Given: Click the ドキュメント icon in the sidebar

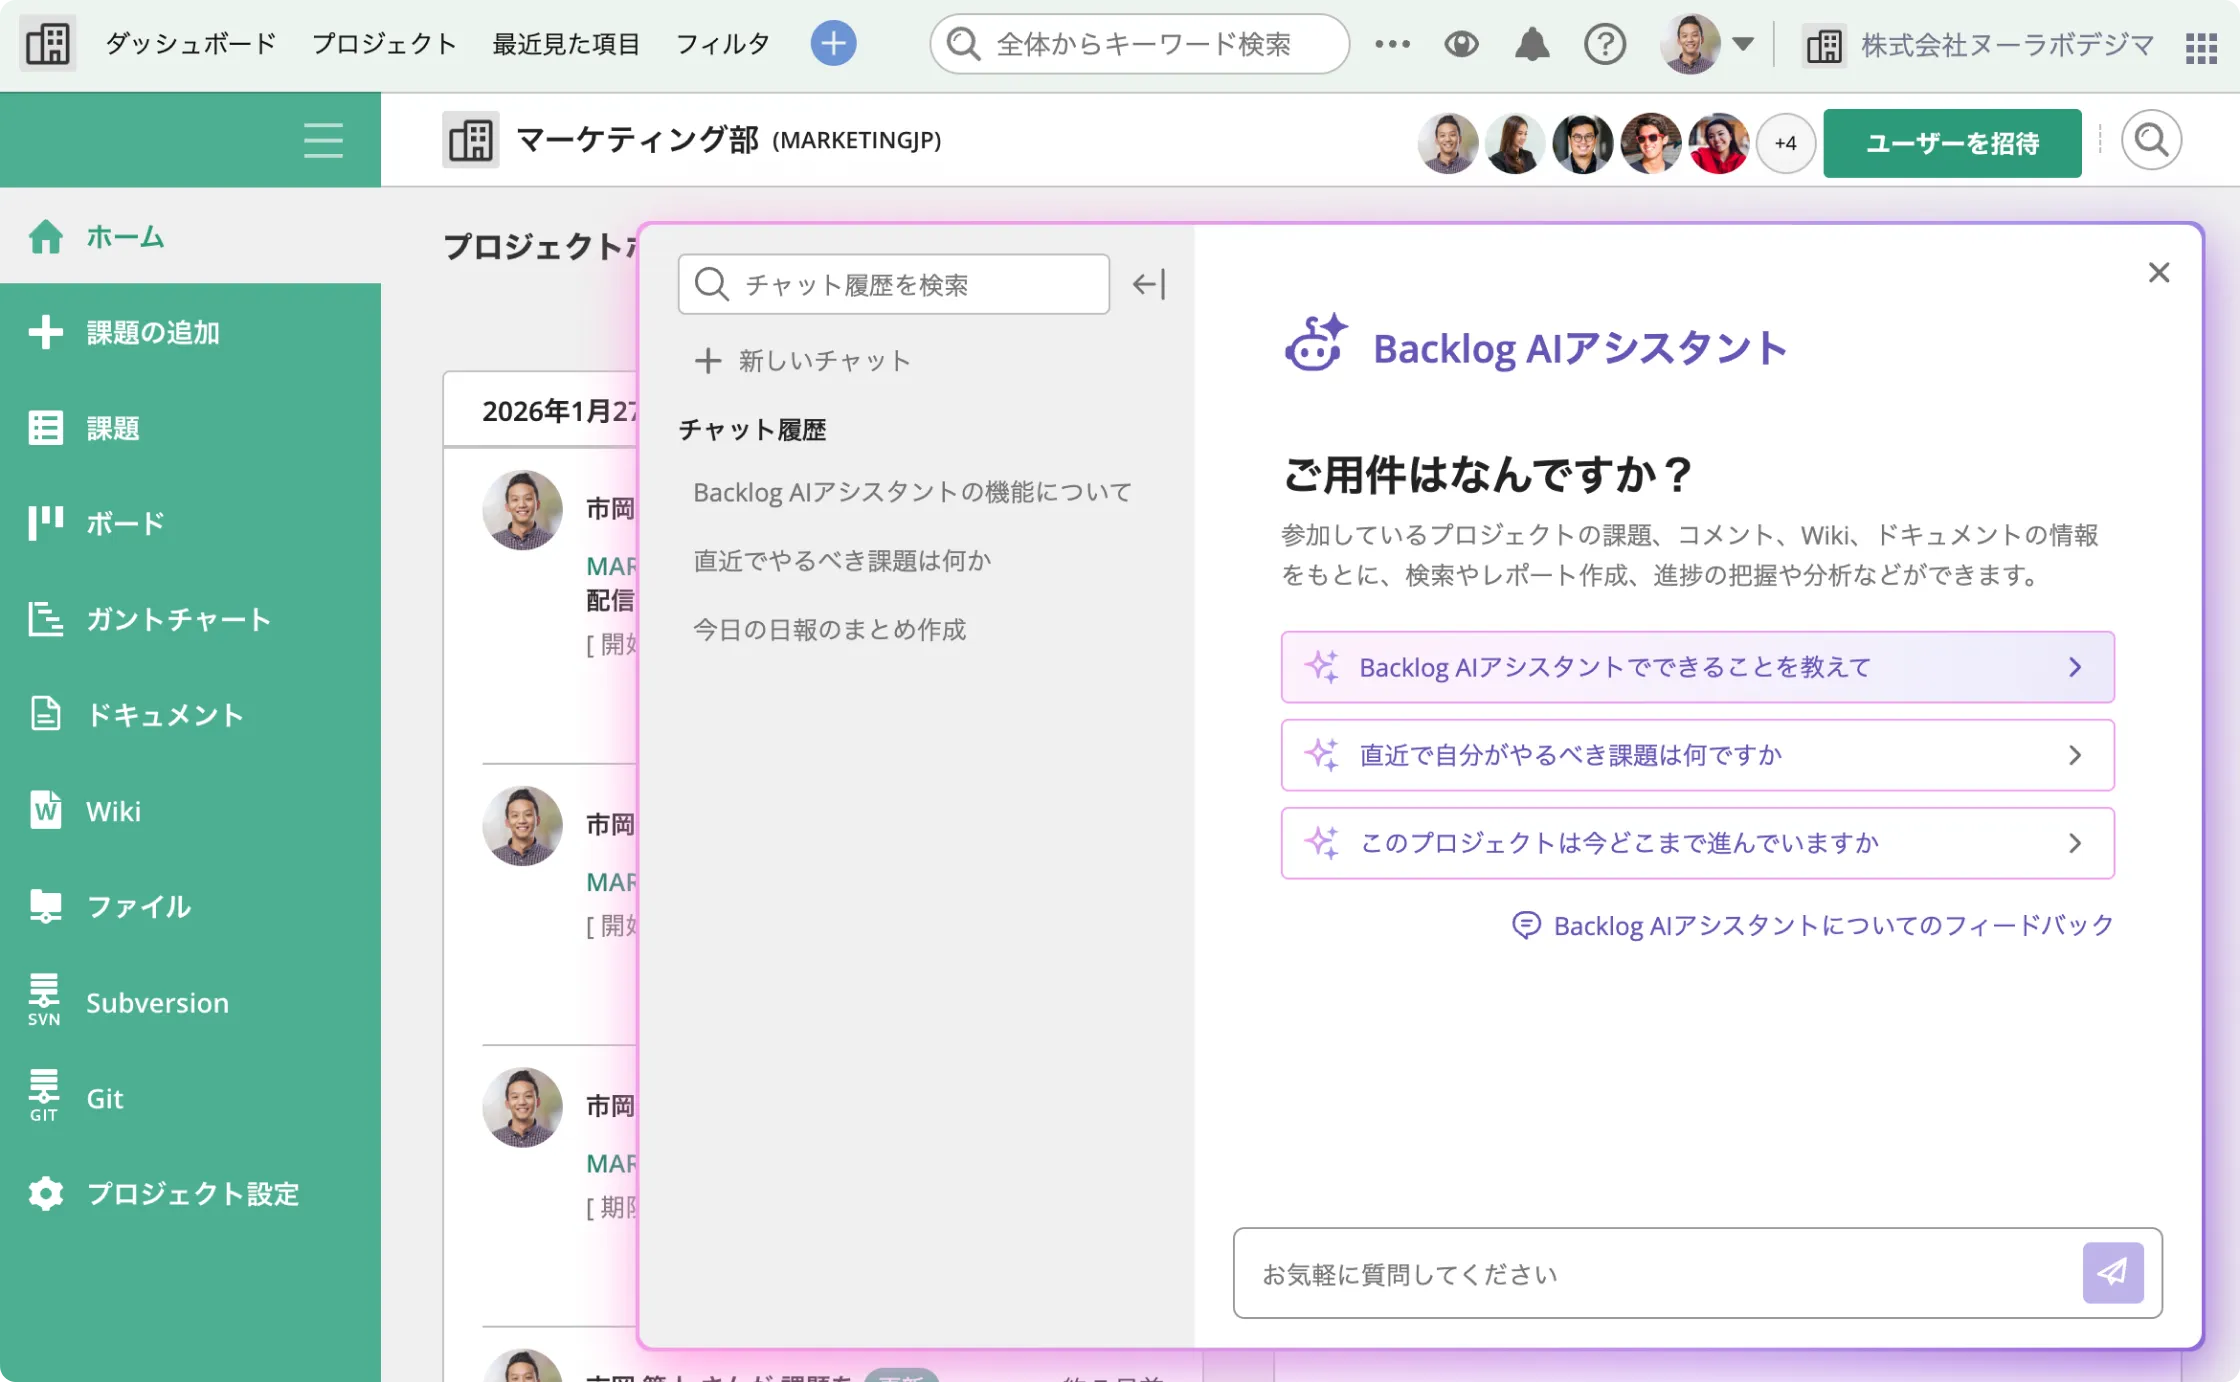Looking at the screenshot, I should tap(45, 714).
